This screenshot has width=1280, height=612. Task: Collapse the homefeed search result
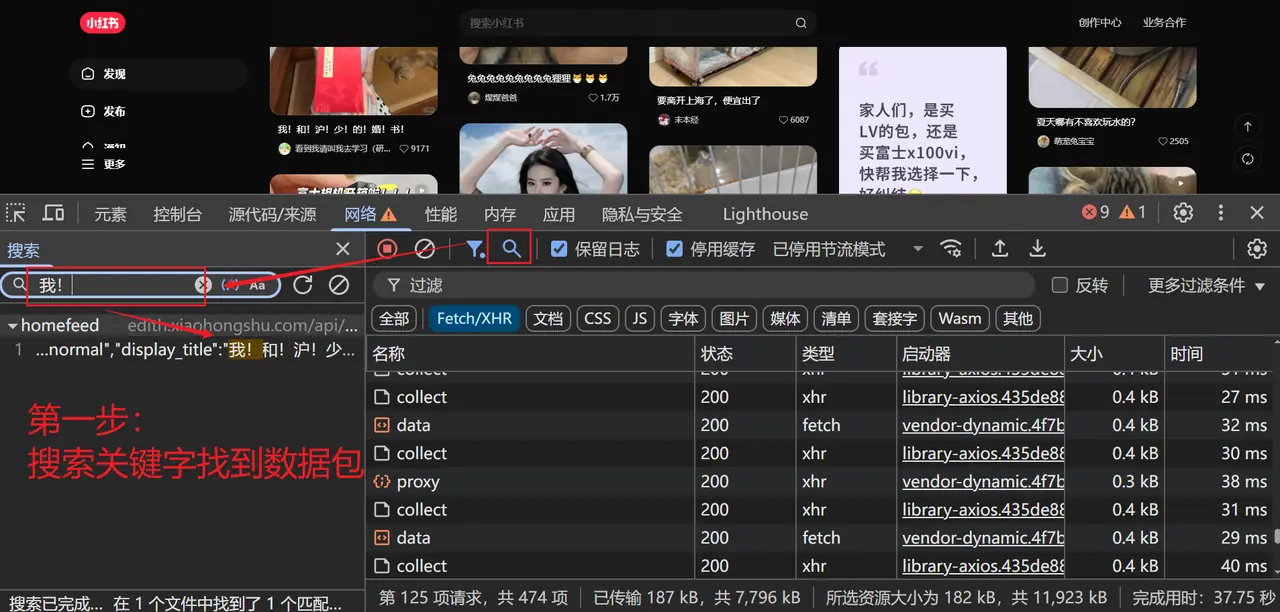(12, 326)
